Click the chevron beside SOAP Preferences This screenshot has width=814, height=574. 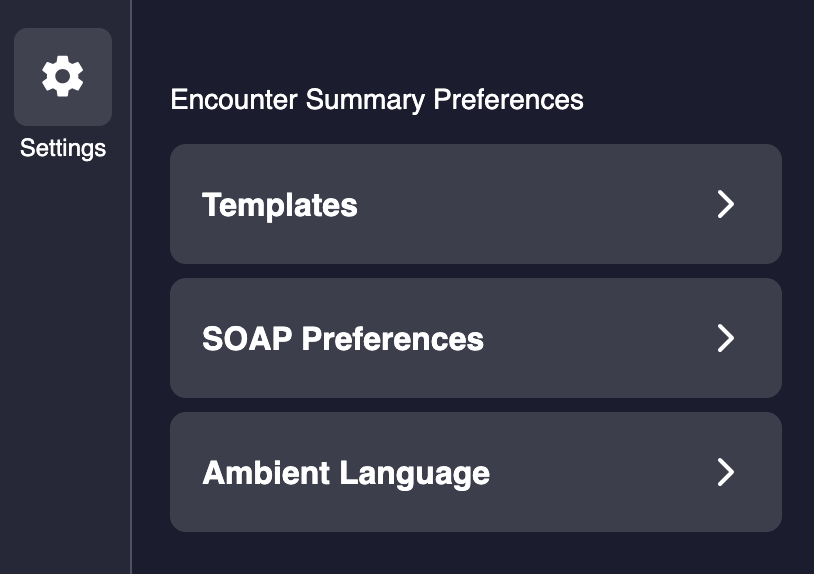(726, 338)
